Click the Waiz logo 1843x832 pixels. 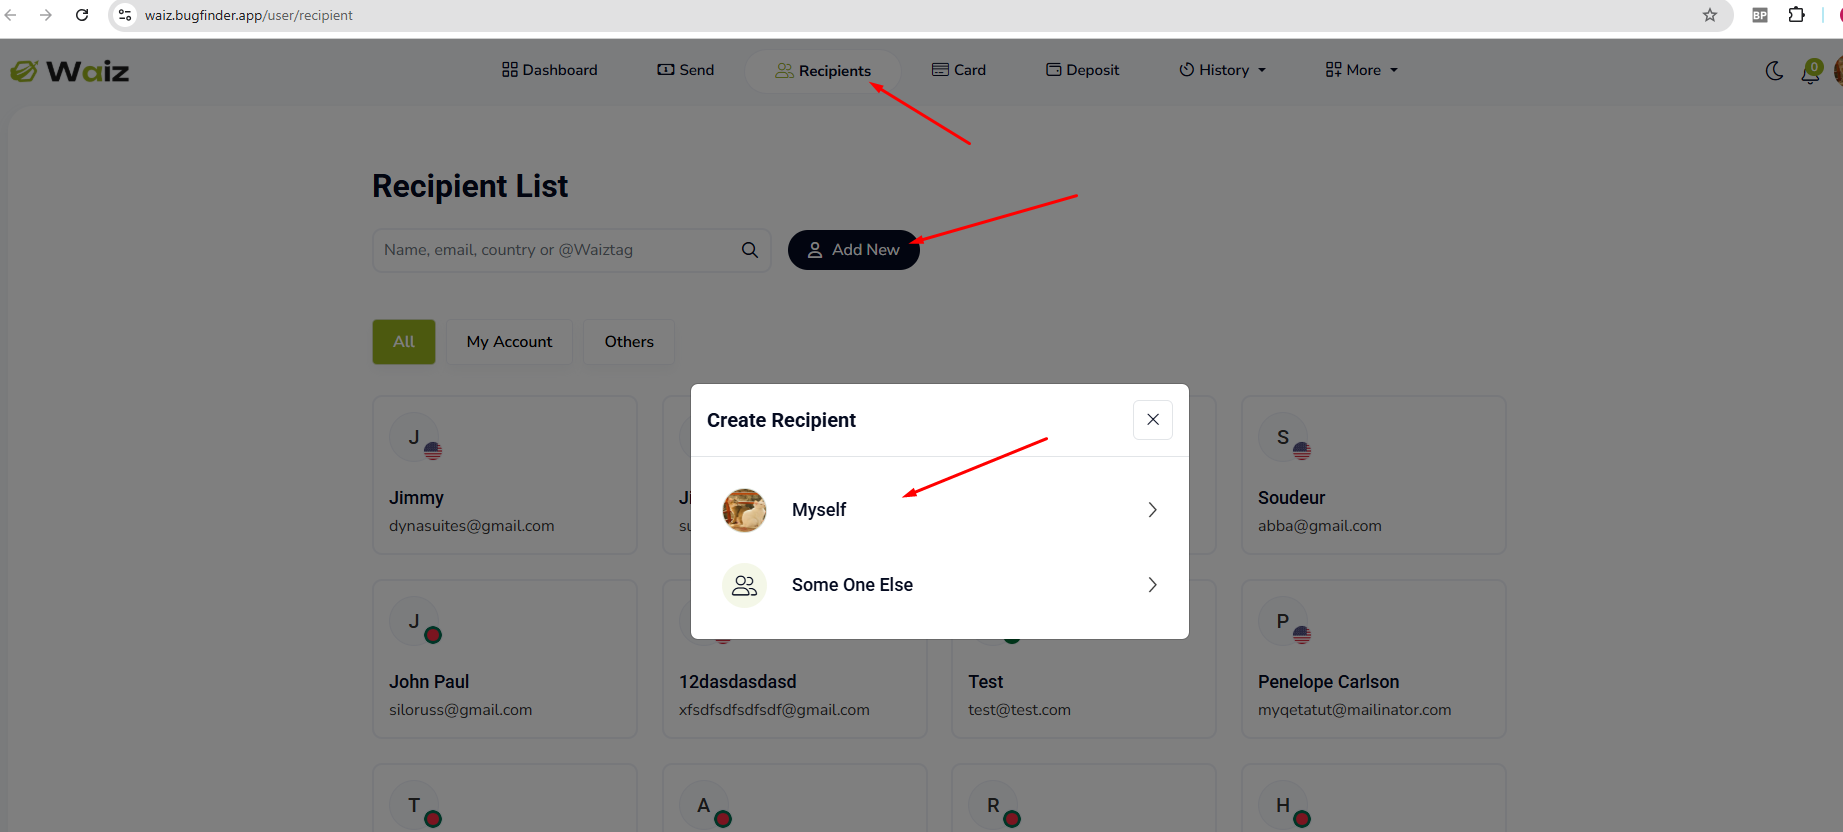click(x=70, y=71)
